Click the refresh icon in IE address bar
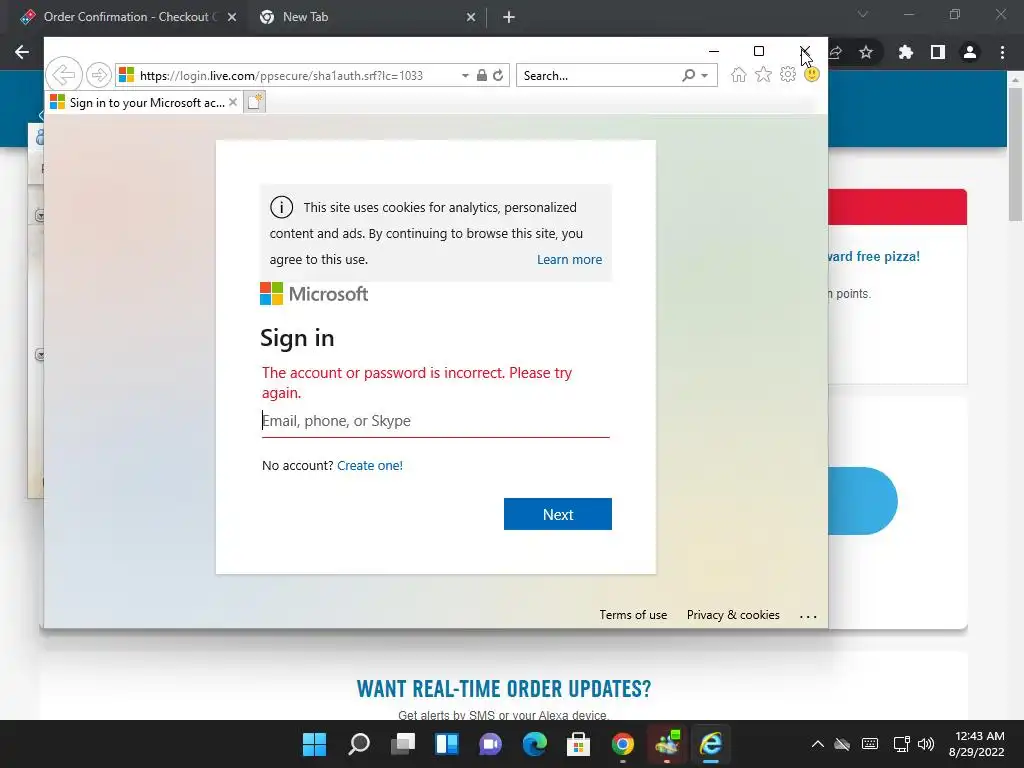 pyautogui.click(x=498, y=75)
